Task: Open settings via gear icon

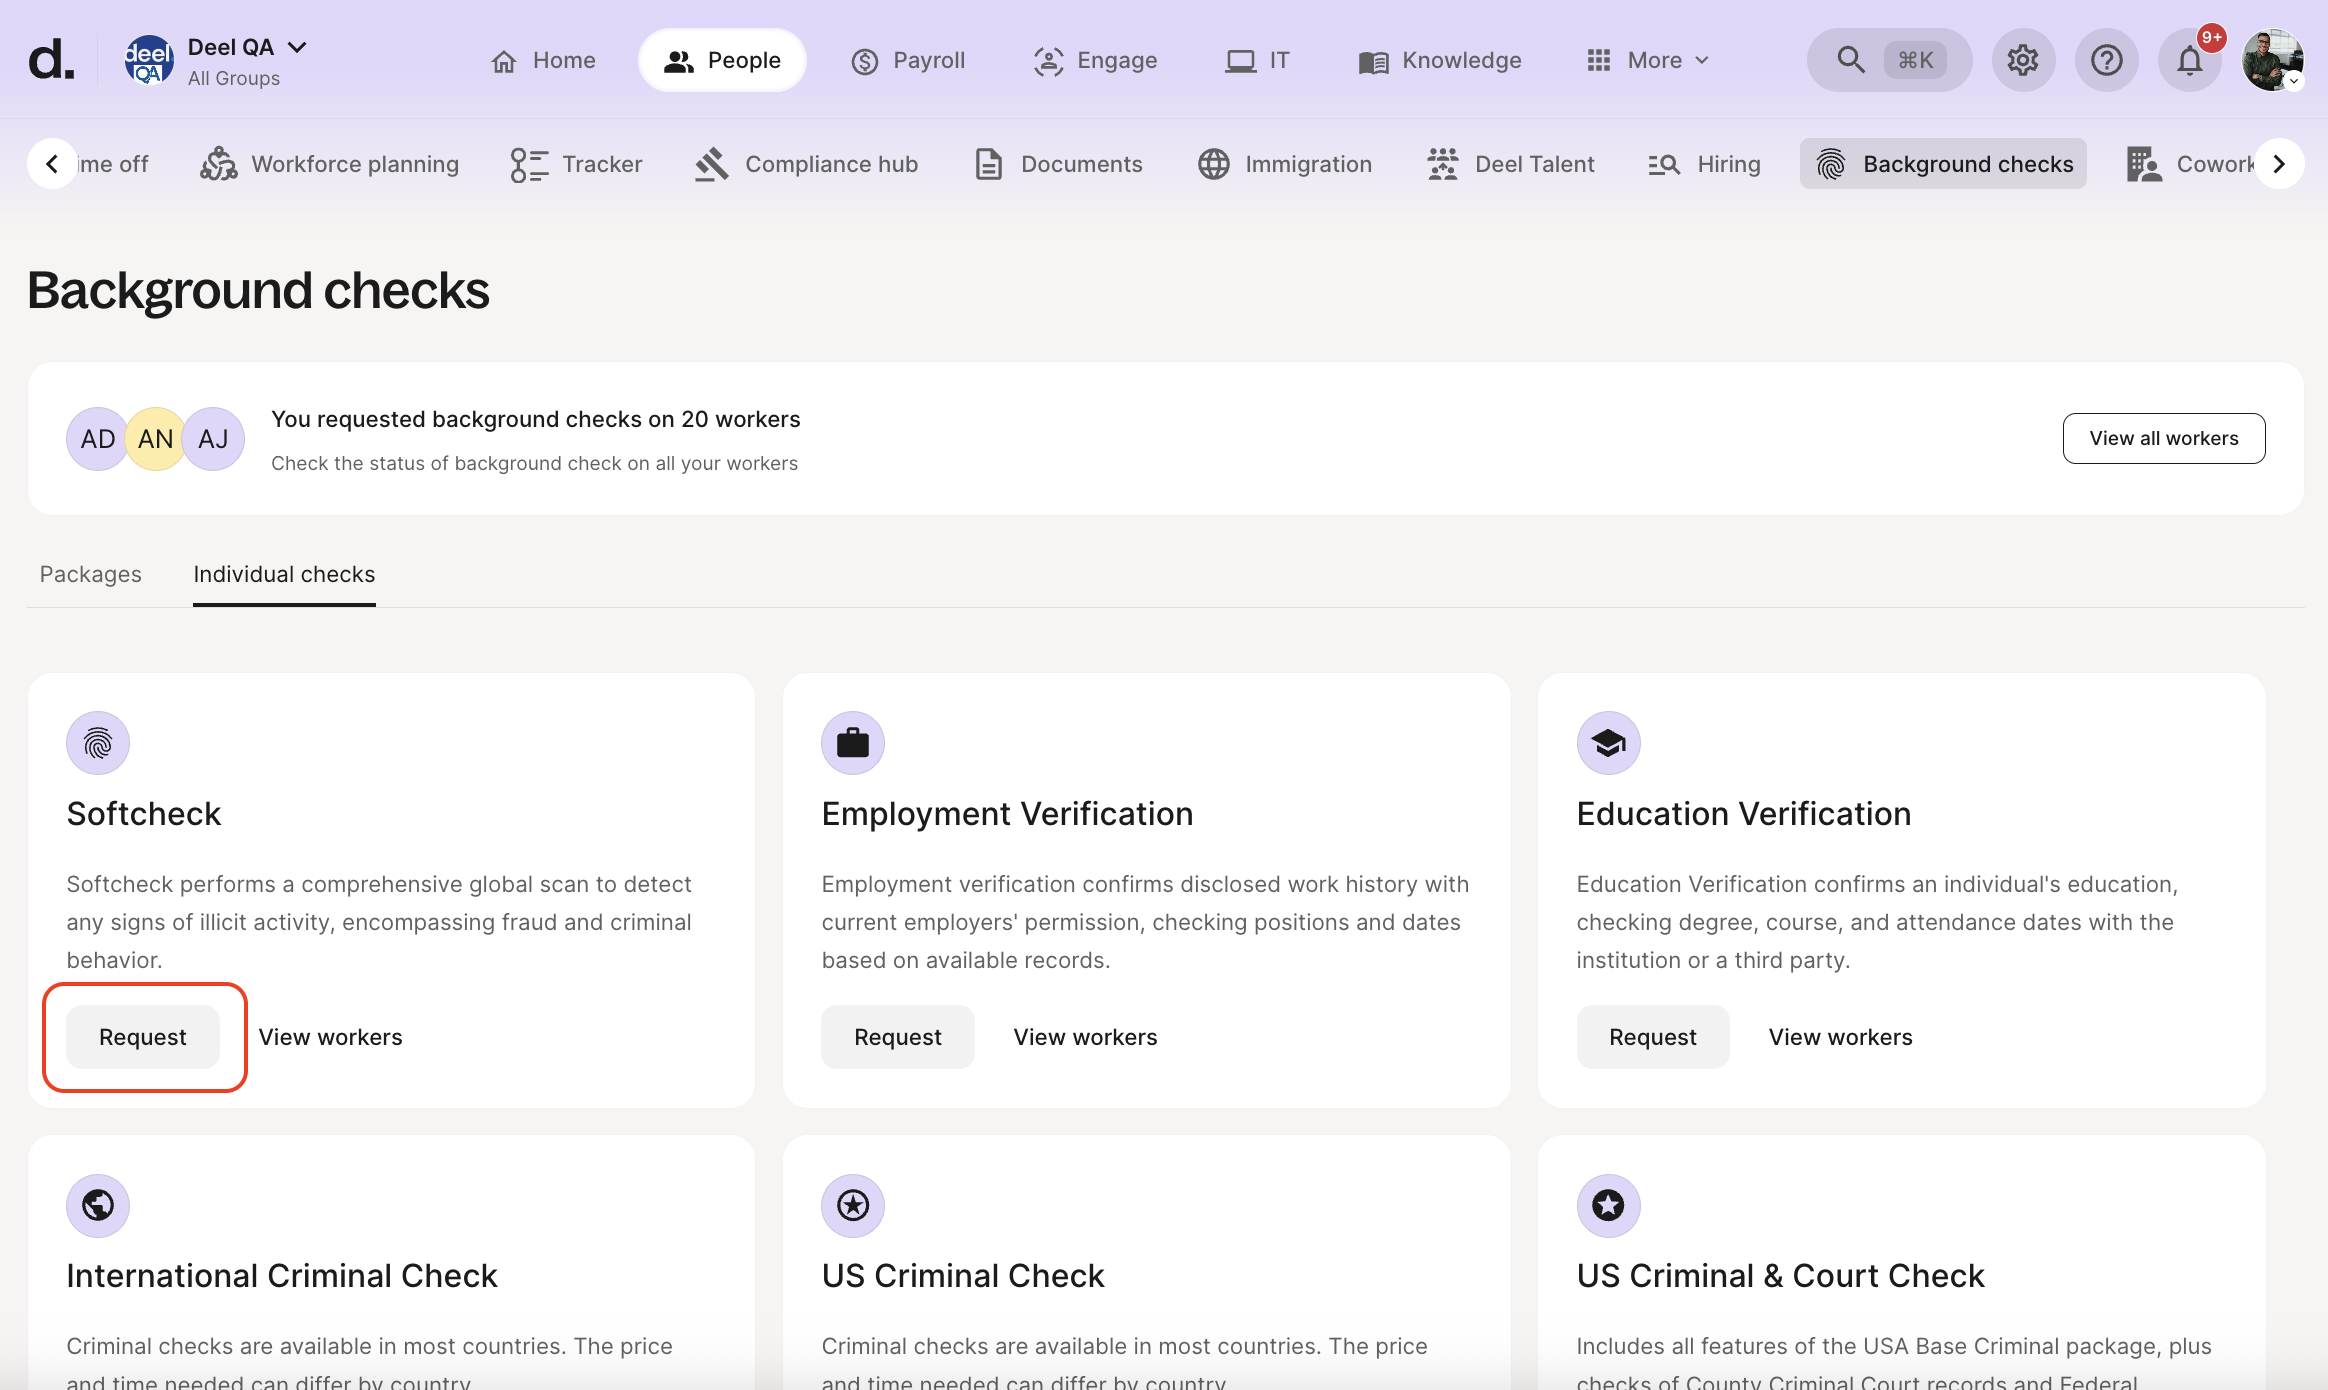Action: tap(2023, 60)
